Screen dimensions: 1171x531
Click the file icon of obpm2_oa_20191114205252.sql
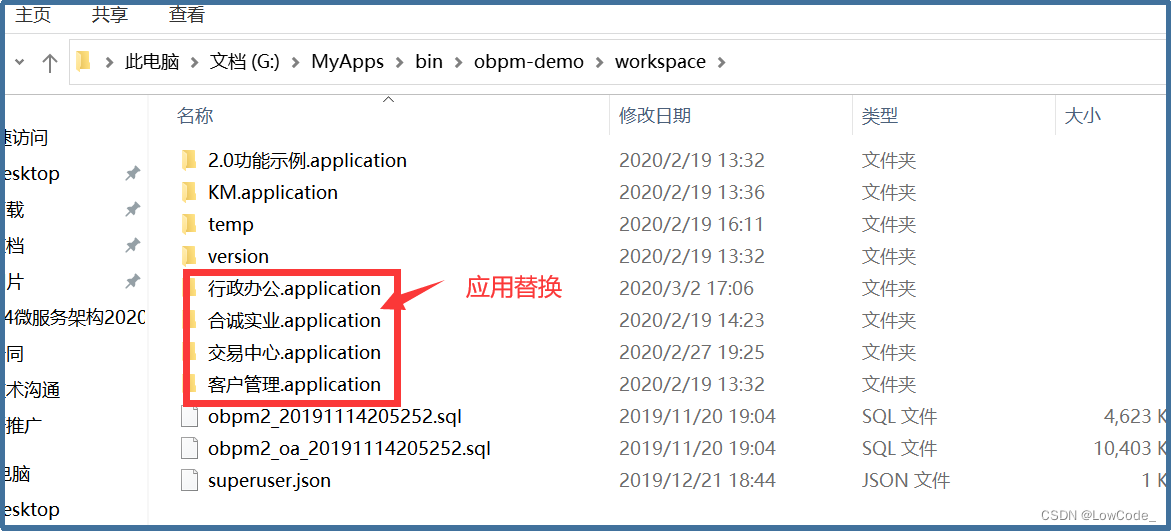coord(190,448)
